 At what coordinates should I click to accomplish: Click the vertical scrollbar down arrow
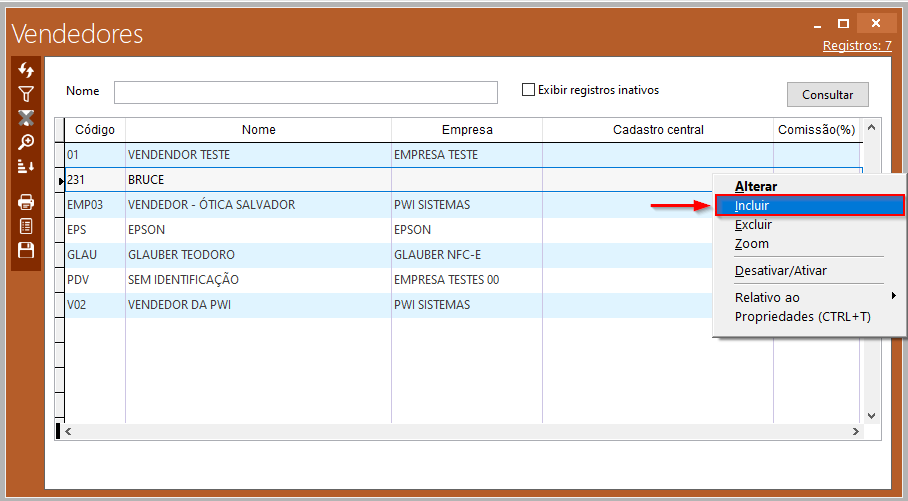[x=870, y=415]
